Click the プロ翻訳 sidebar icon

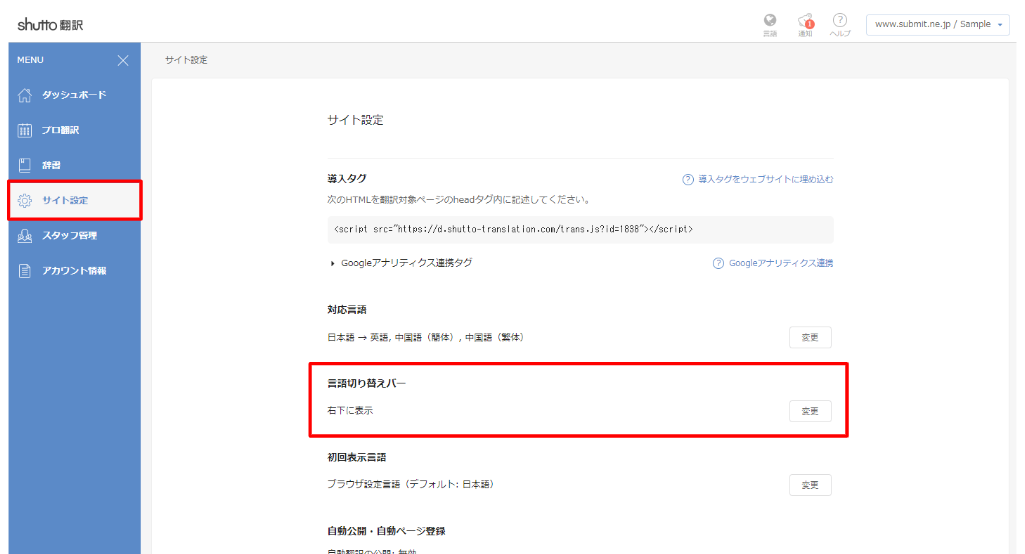click(x=25, y=130)
